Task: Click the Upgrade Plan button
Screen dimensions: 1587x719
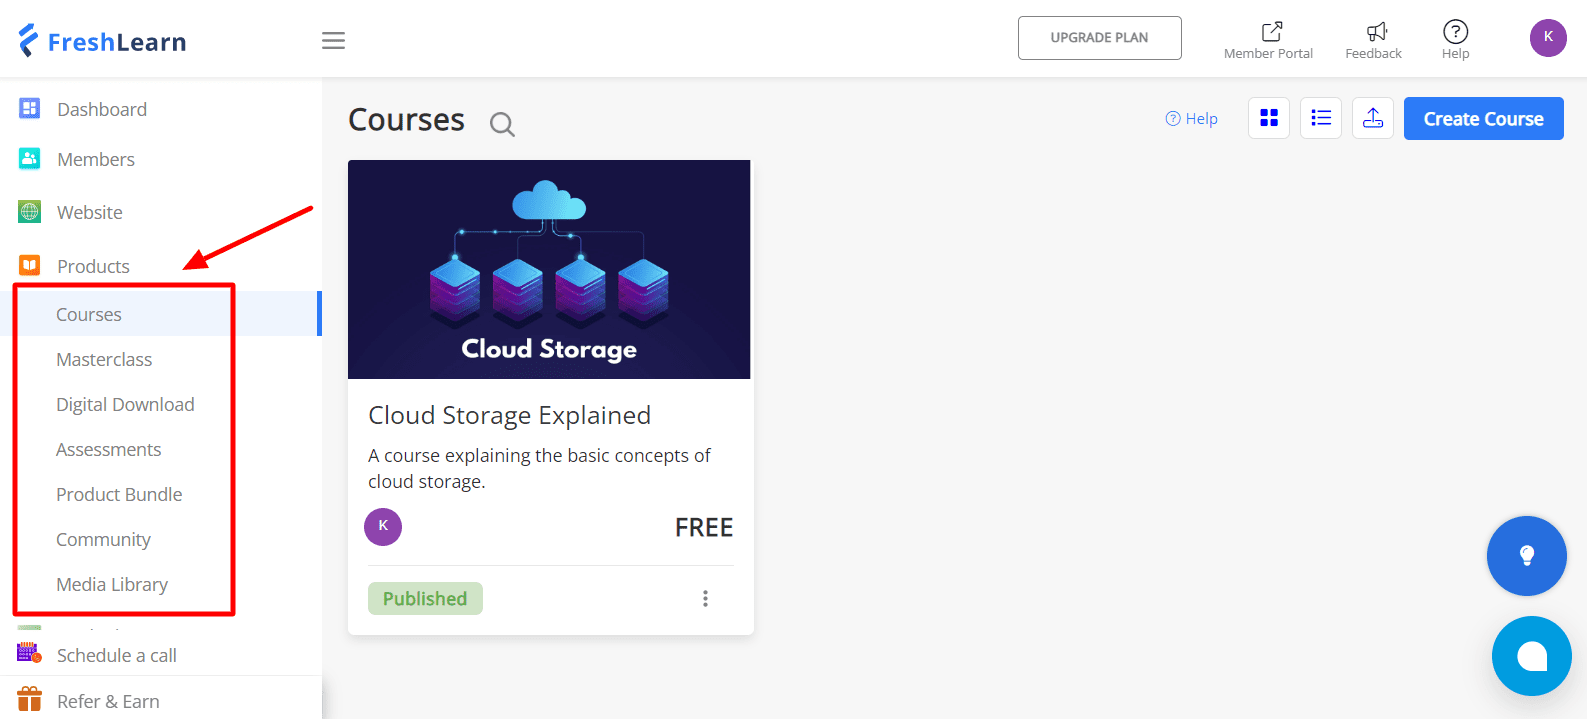Action: tap(1099, 38)
